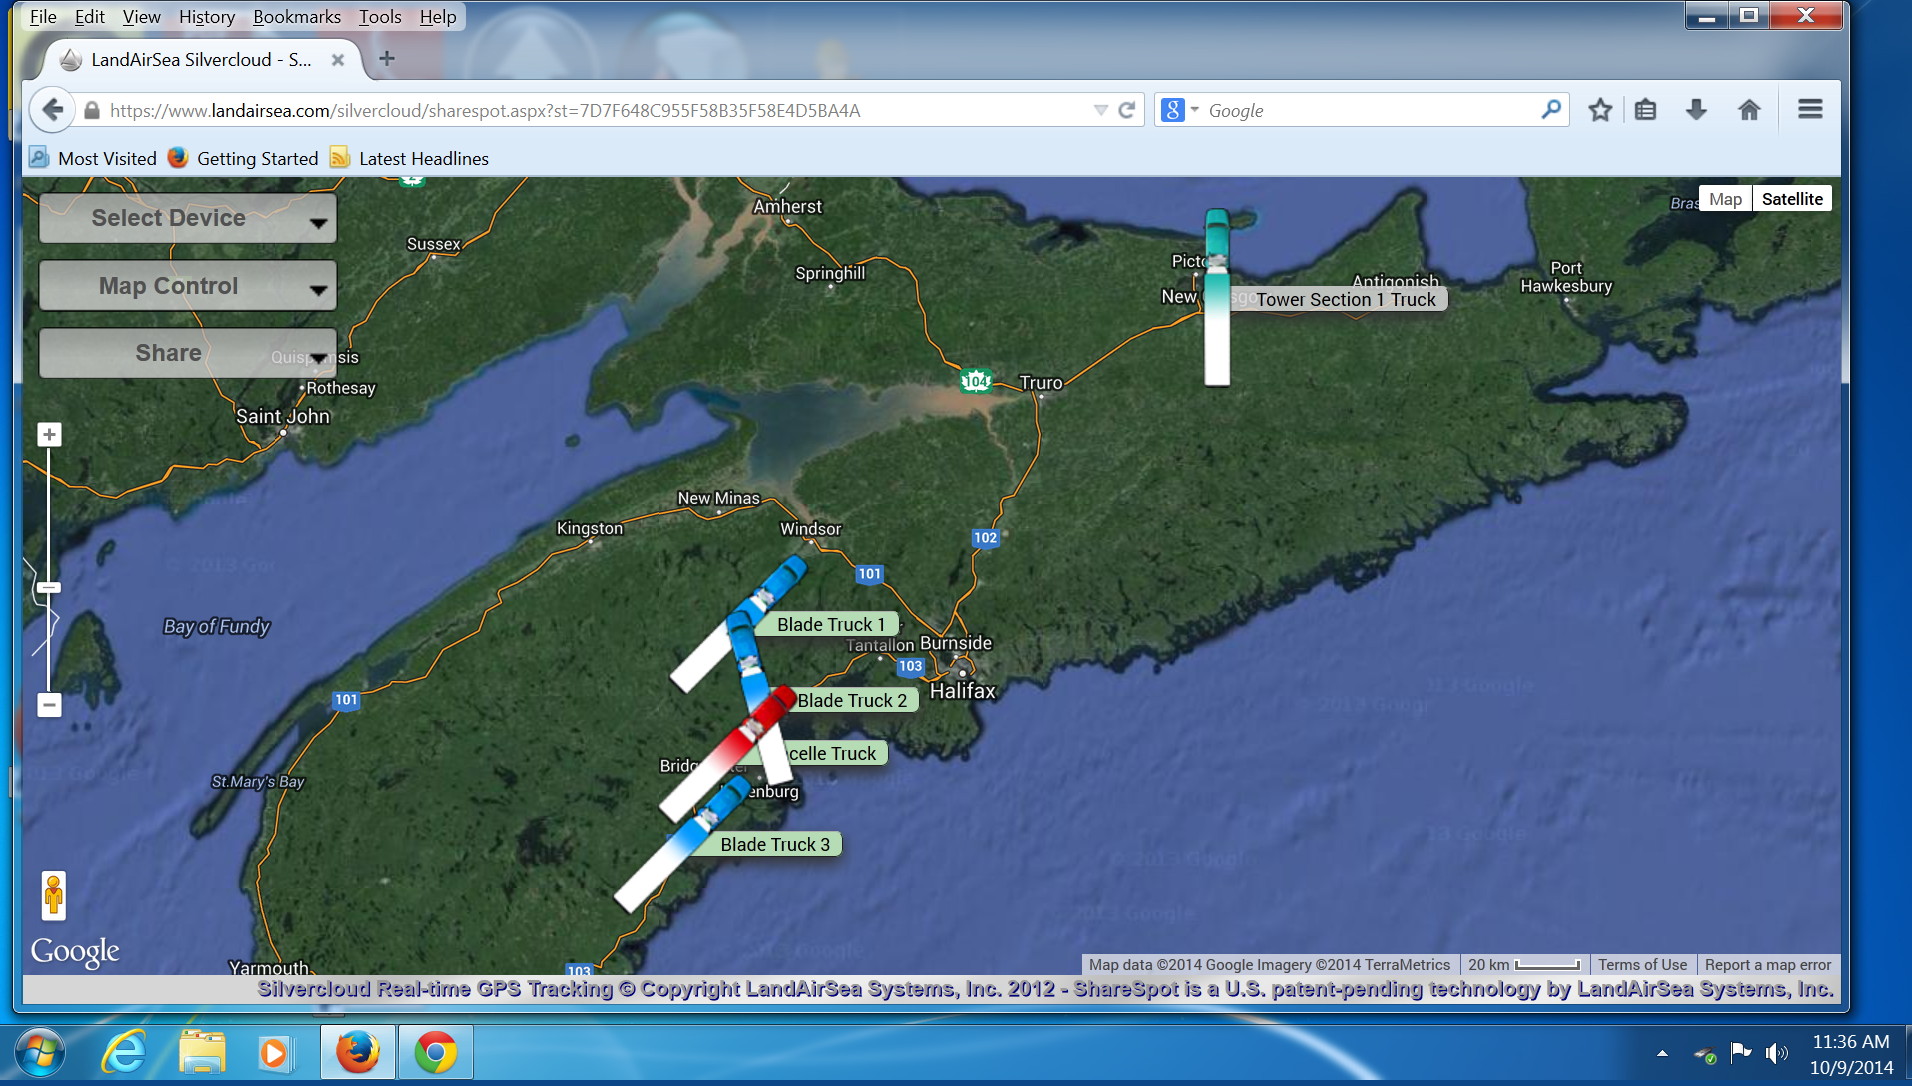Open the bookmarks list icon
This screenshot has height=1086, width=1912.
(x=1645, y=110)
